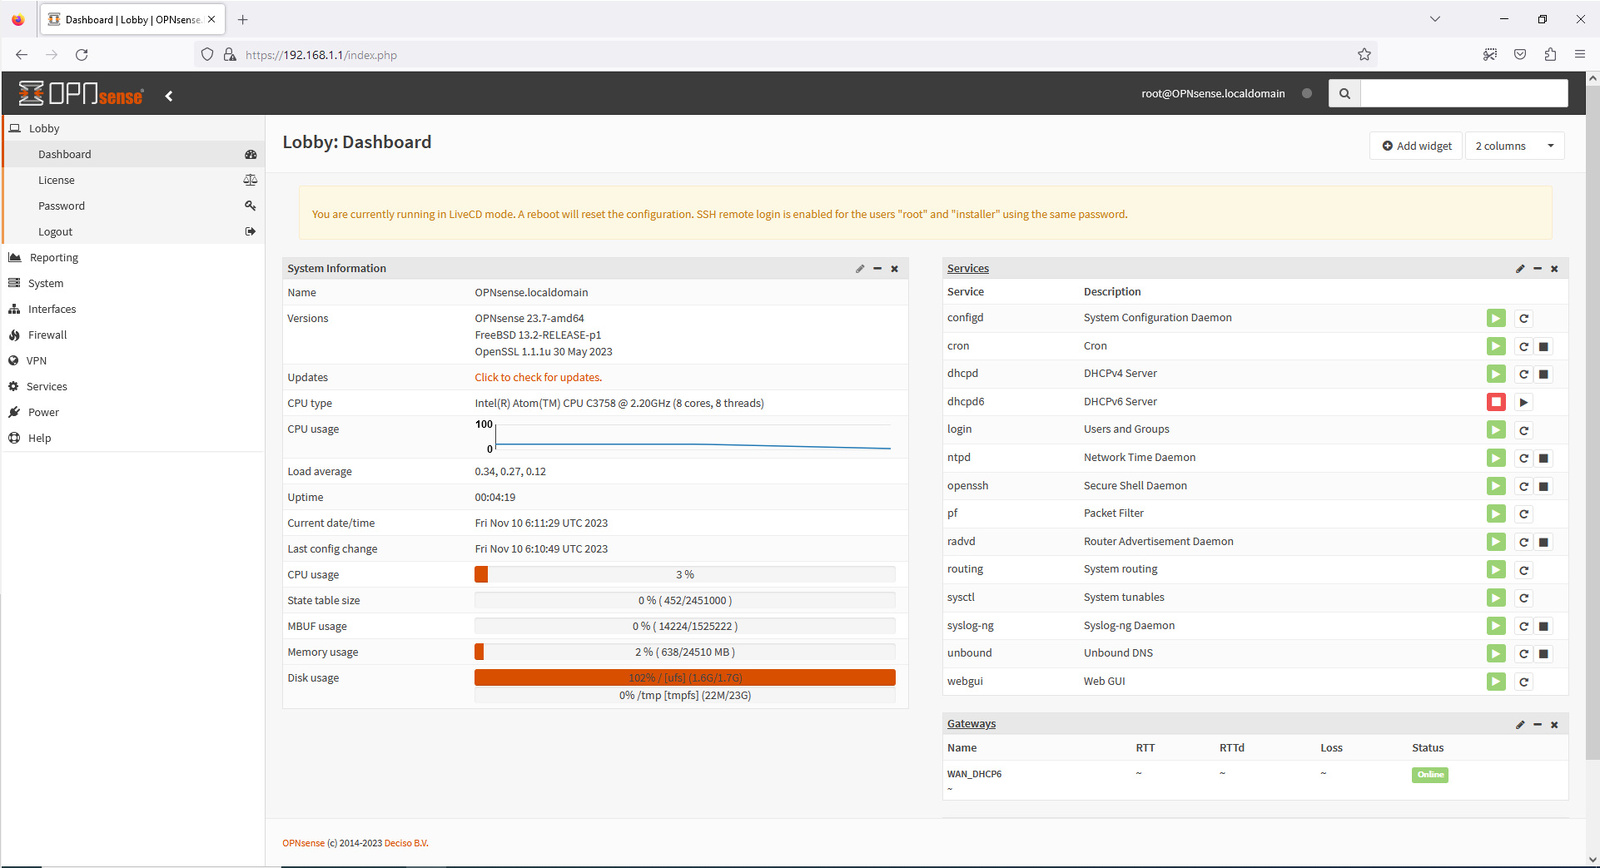Restart the routing service
Screen dimensions: 1600x868
pos(1524,570)
